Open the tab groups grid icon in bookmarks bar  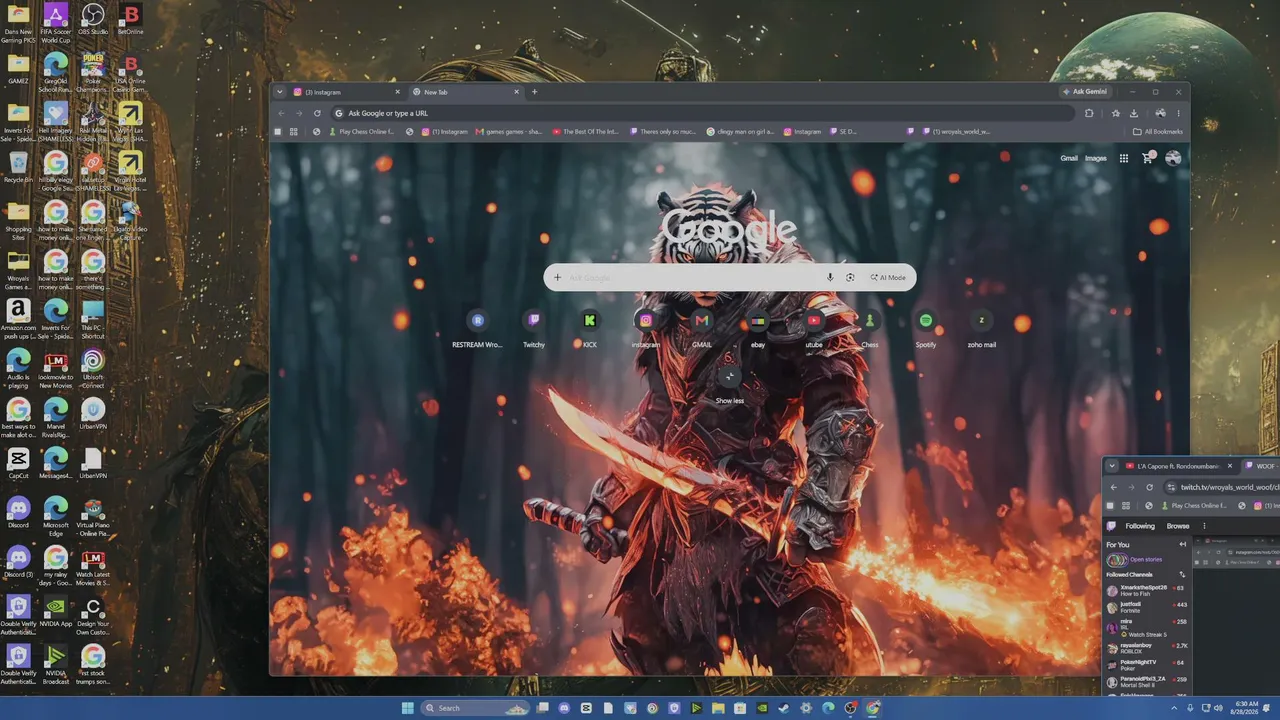coord(293,131)
